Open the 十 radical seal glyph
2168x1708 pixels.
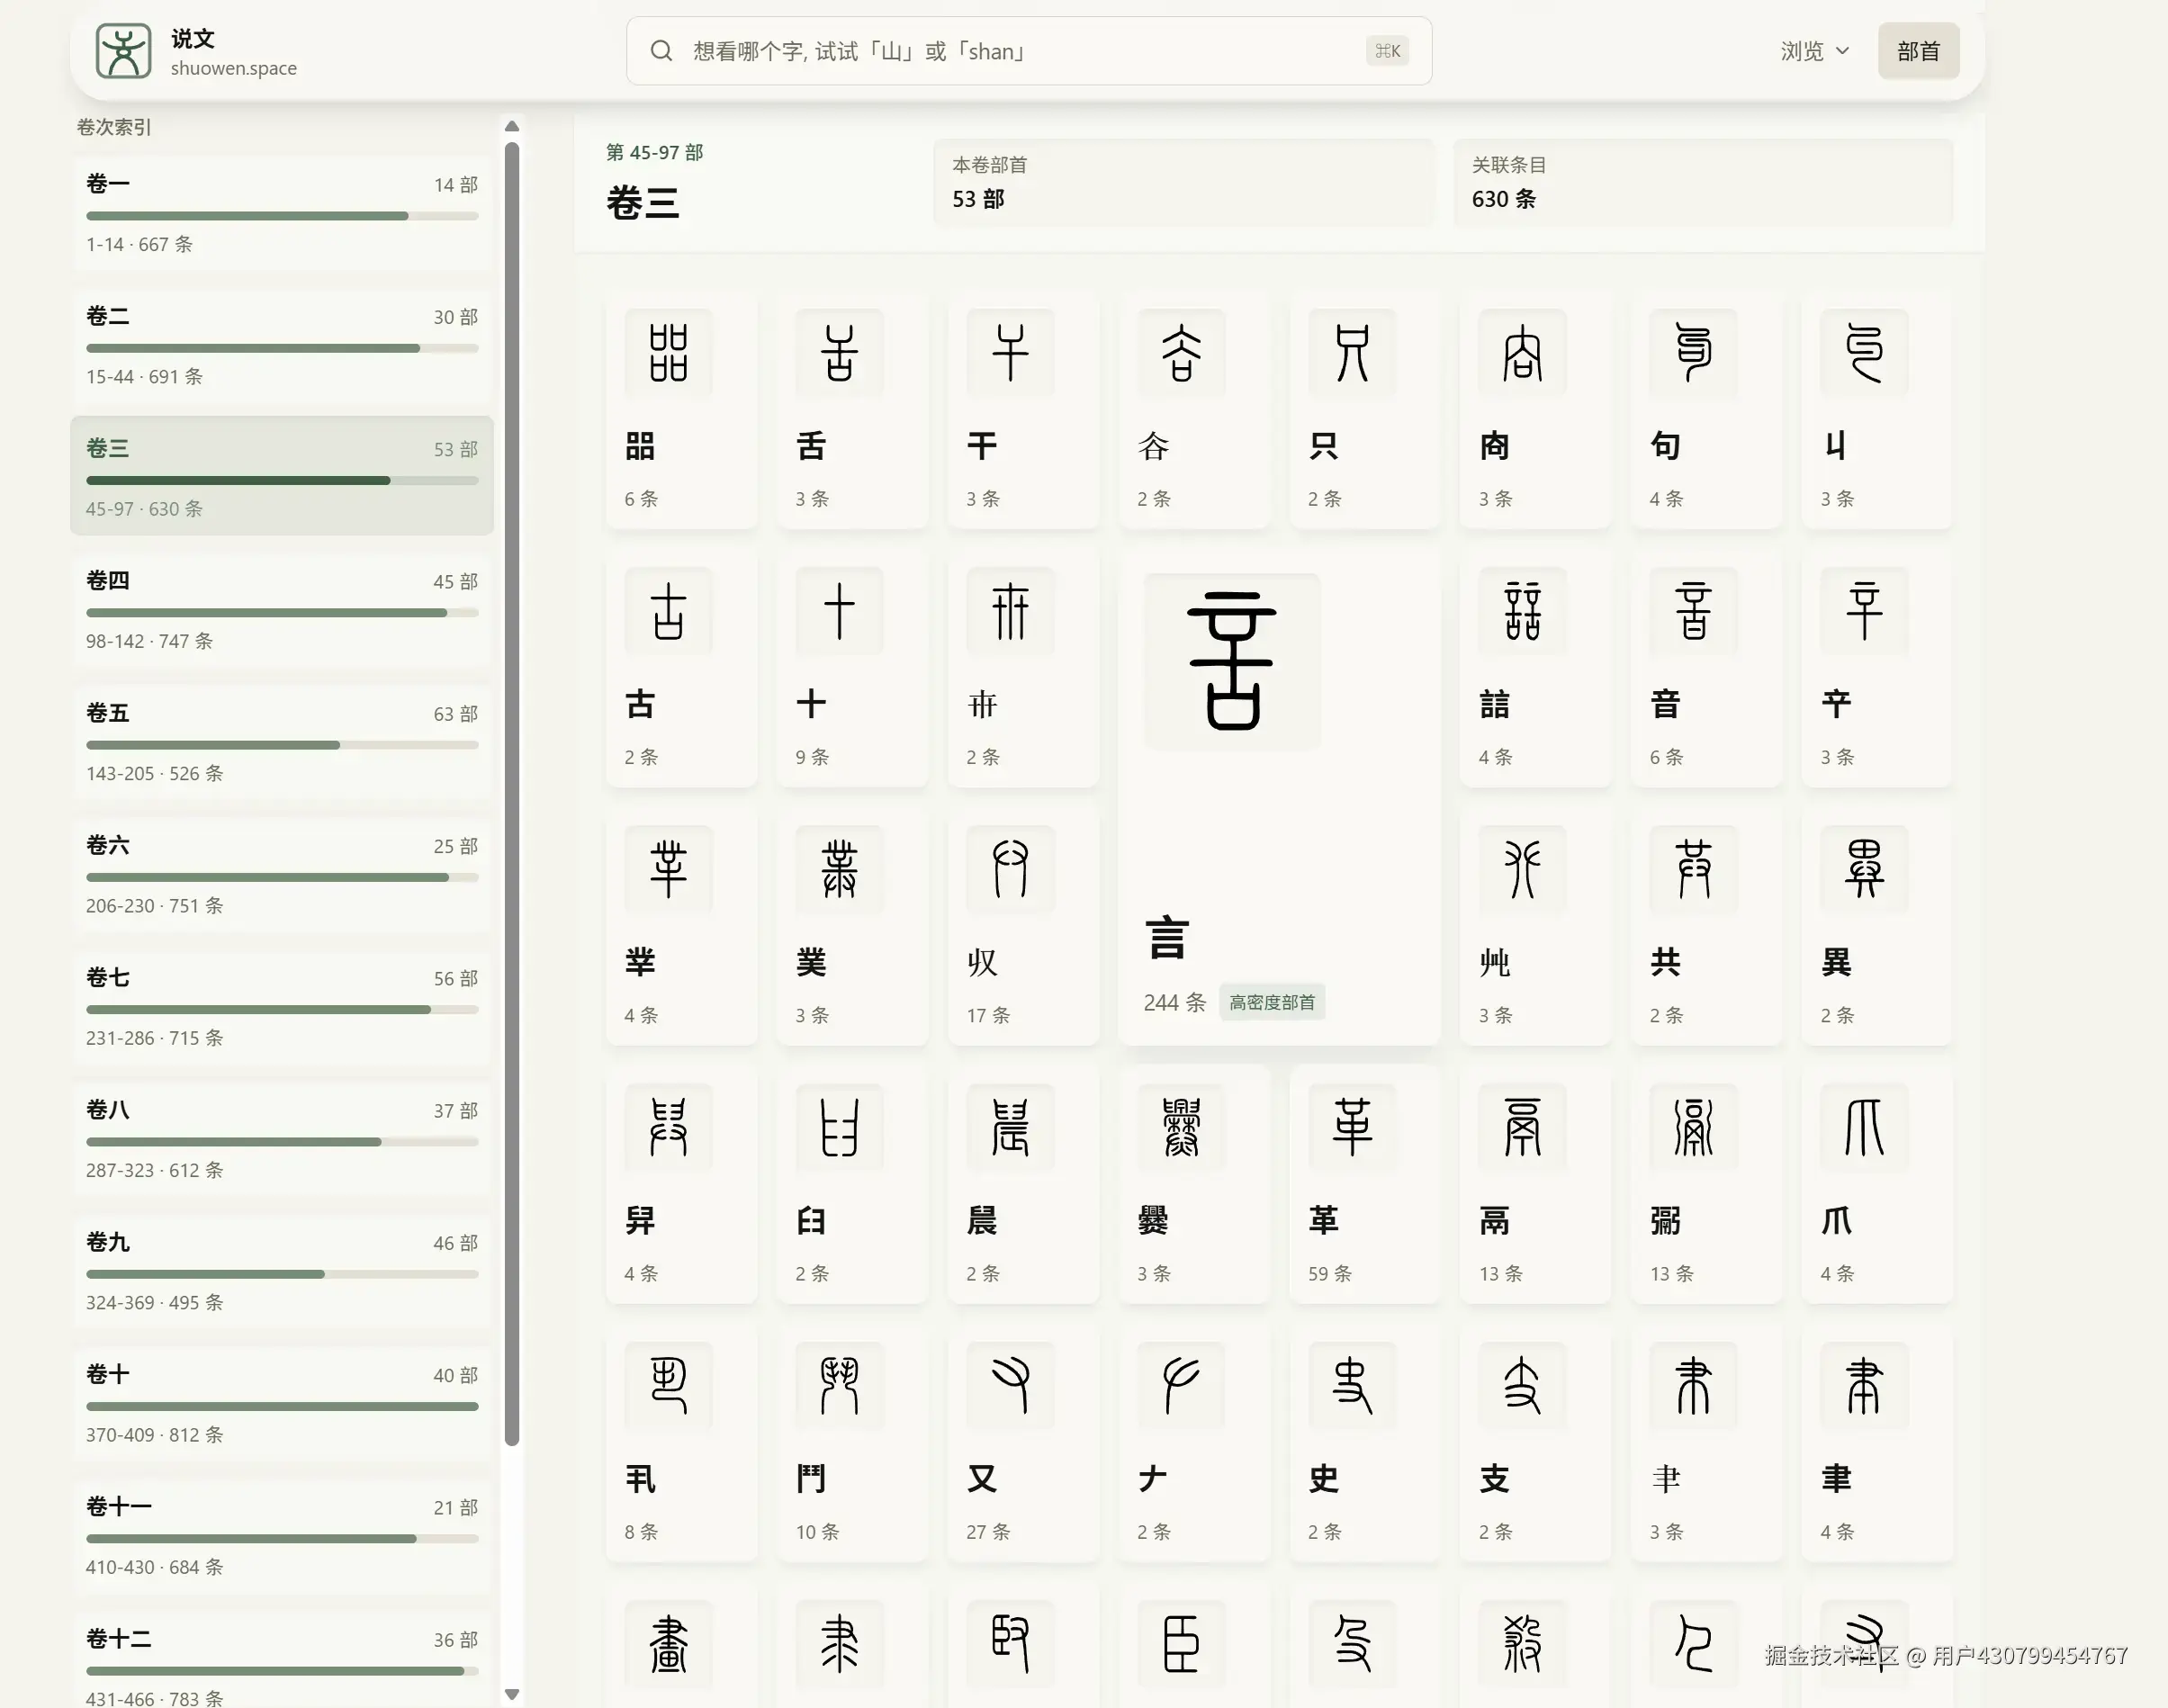tap(839, 611)
